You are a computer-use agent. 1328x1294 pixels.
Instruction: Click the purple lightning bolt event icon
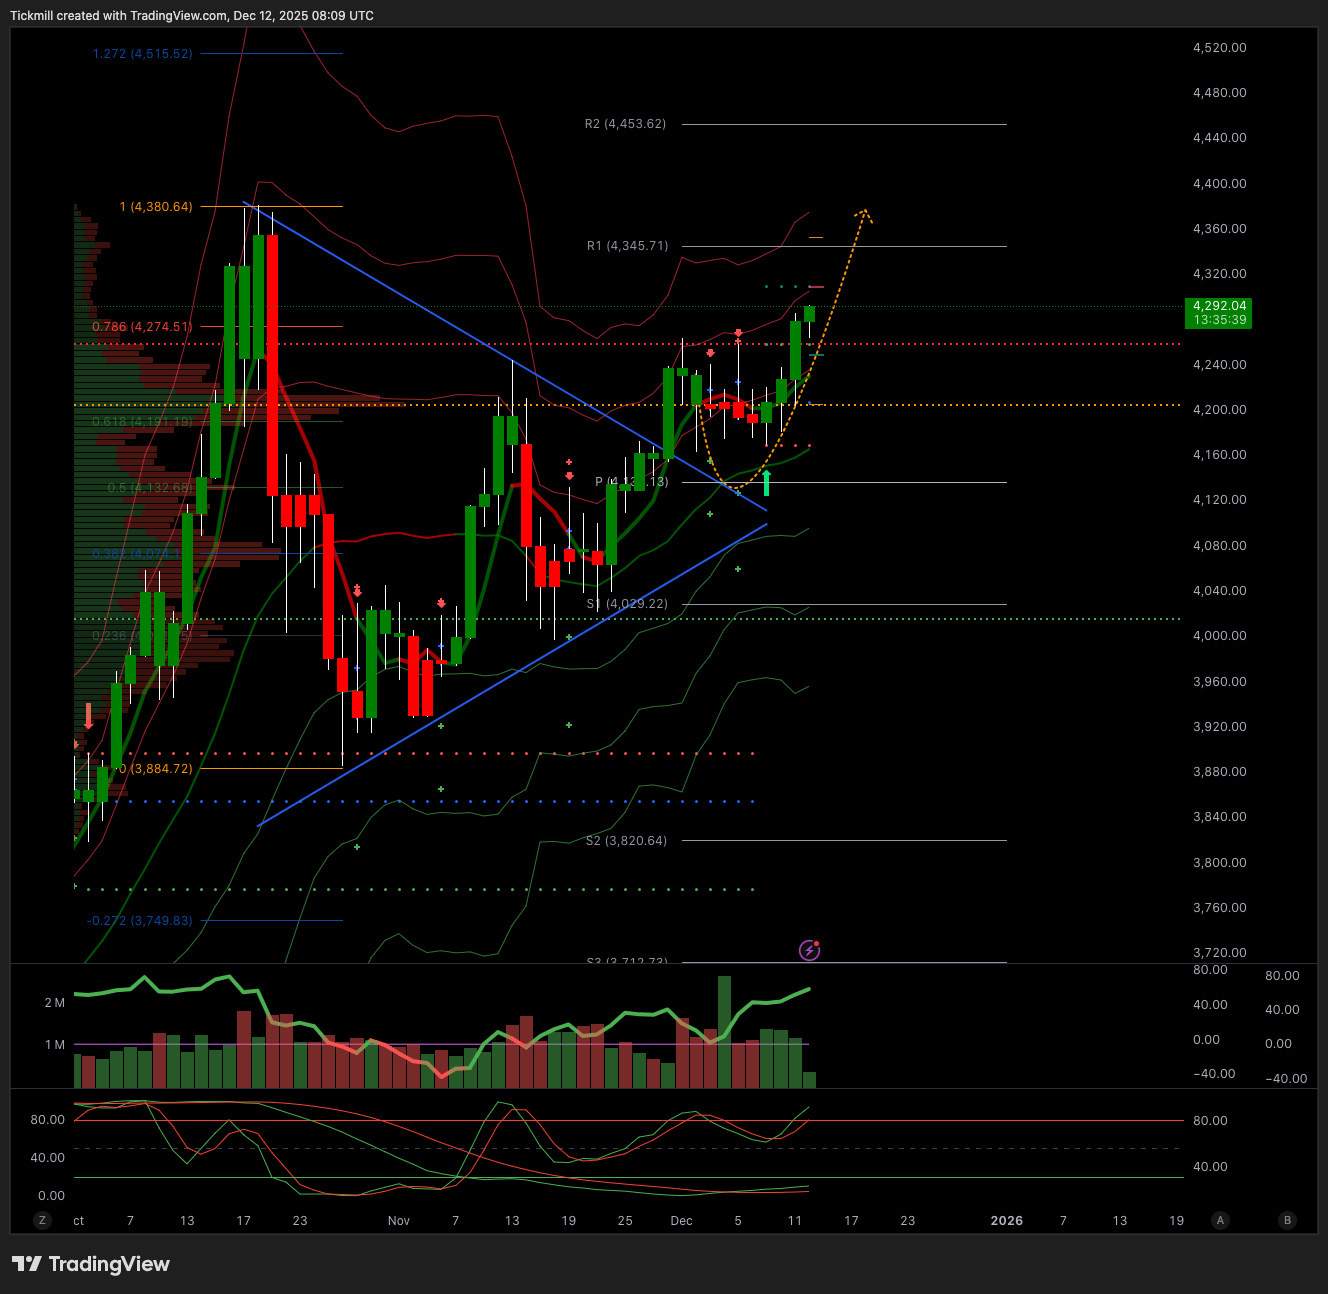810,950
